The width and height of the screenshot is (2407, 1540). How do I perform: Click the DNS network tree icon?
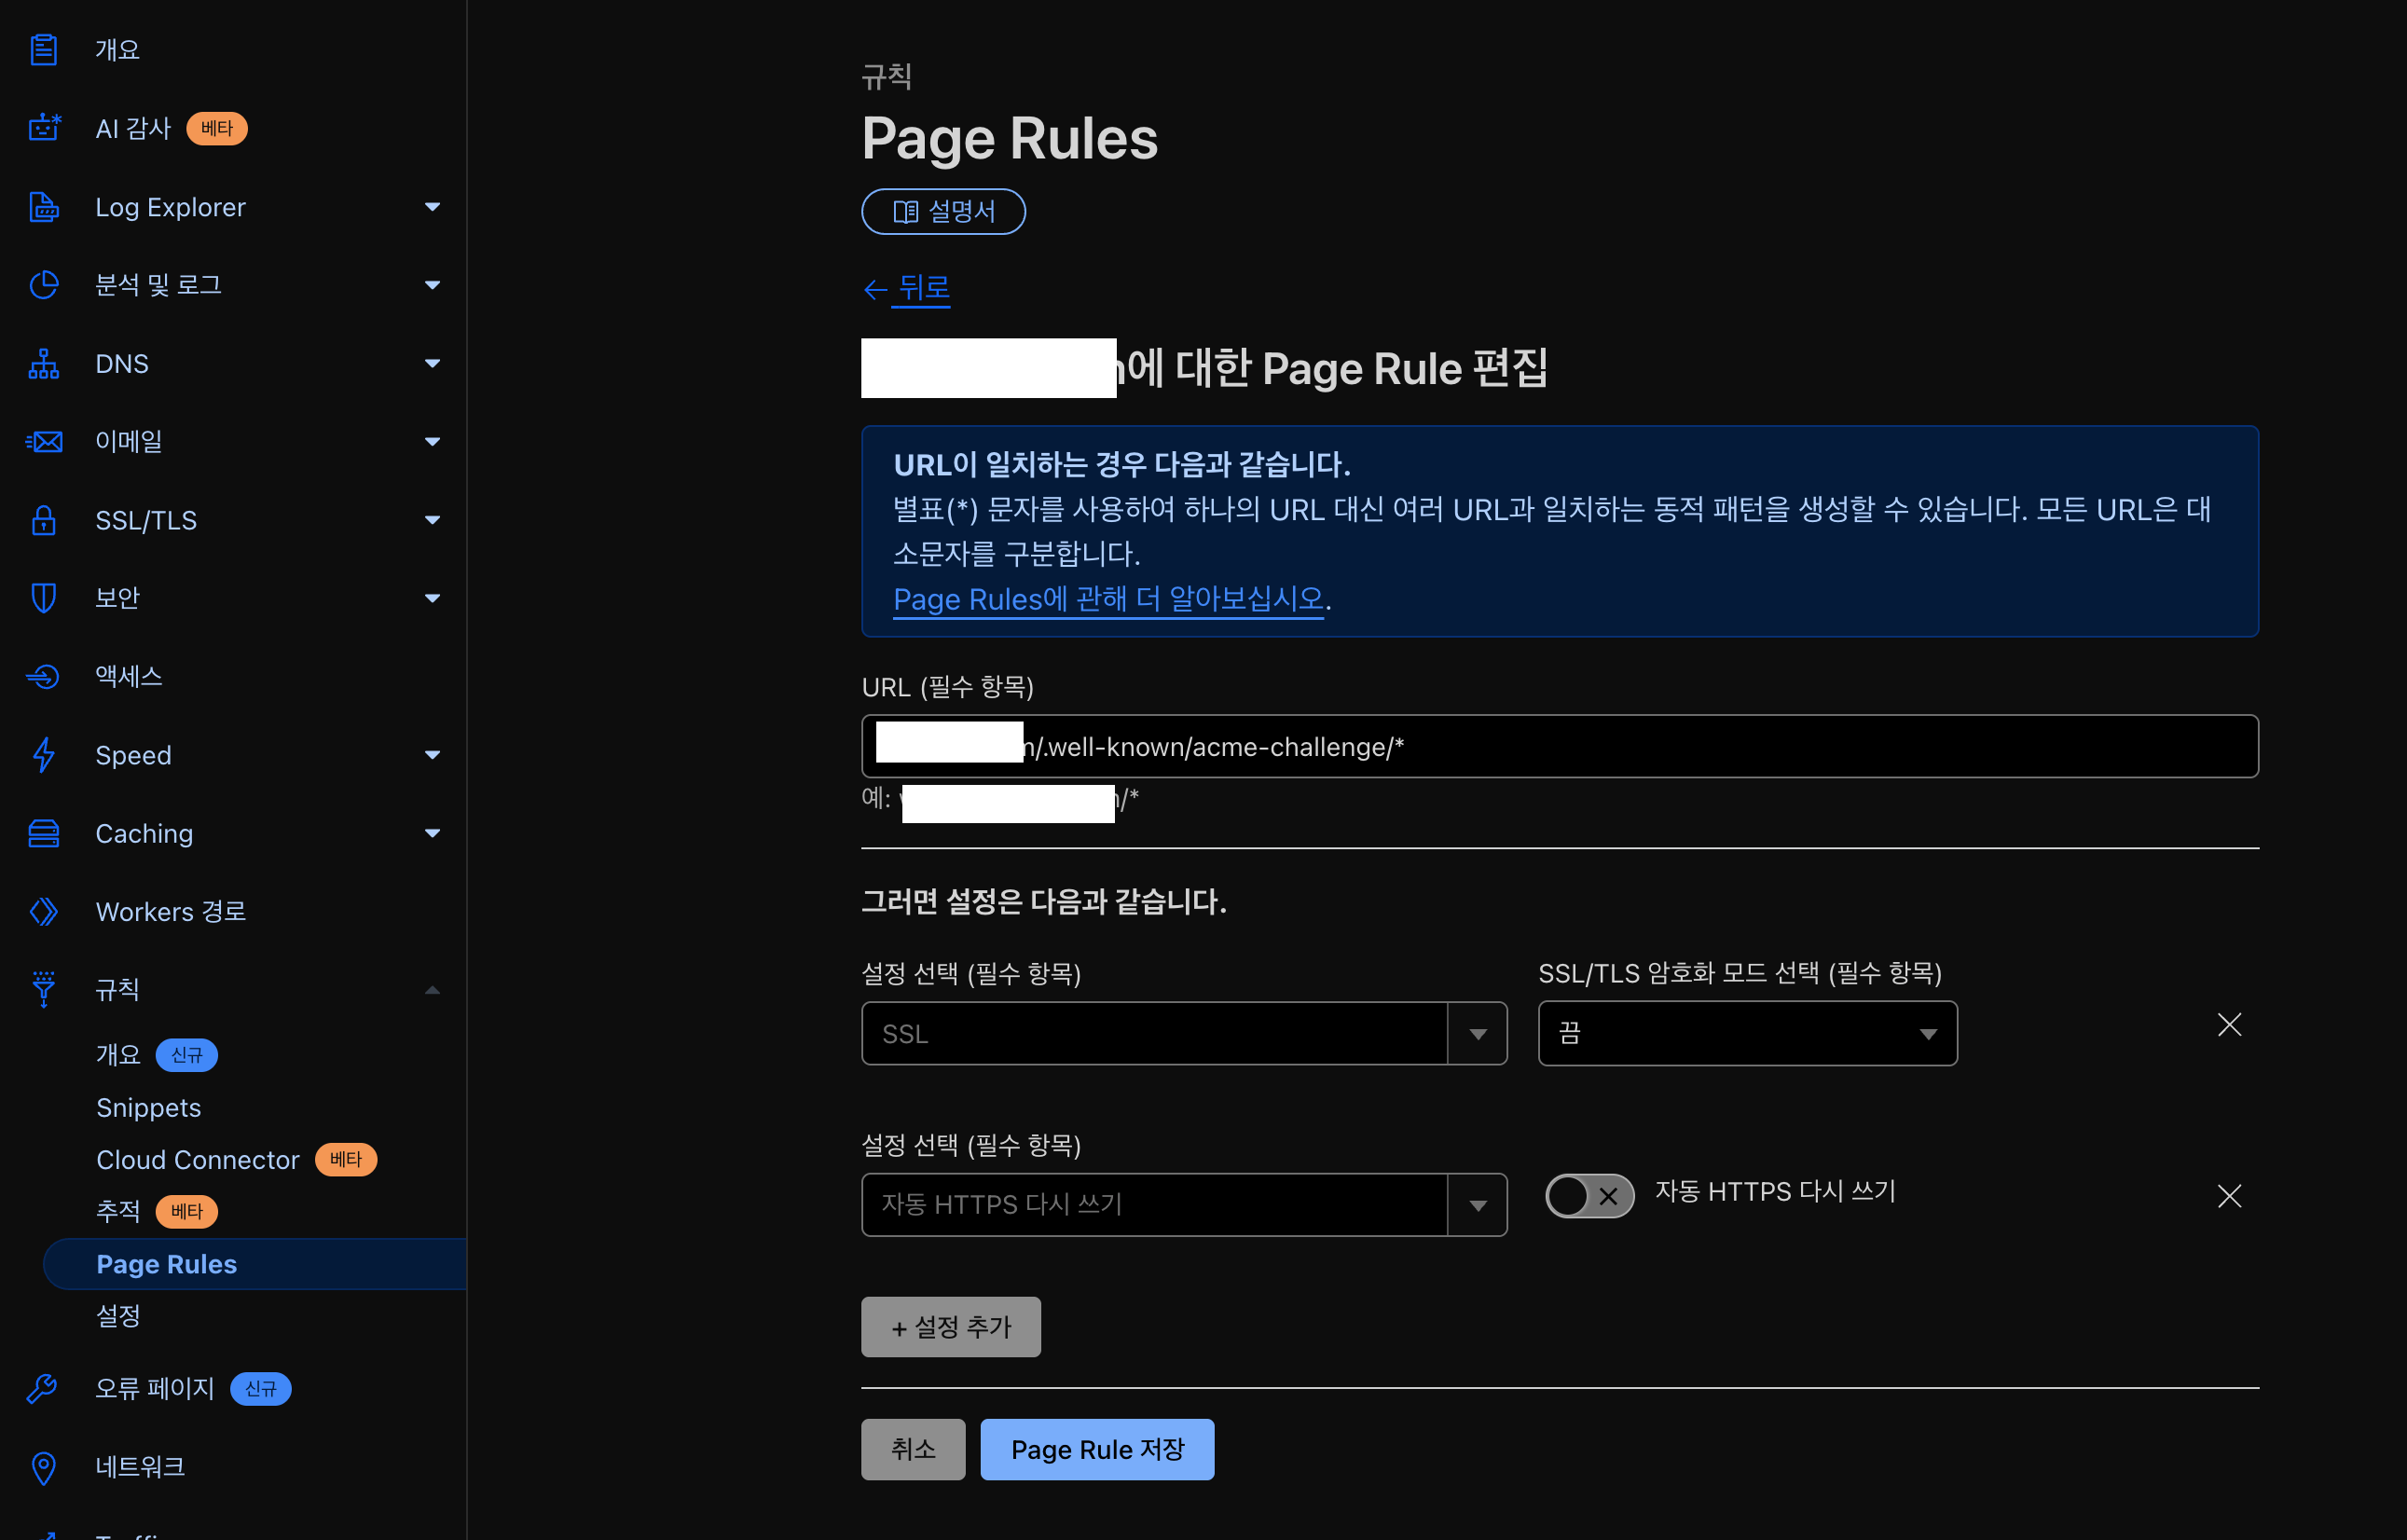pyautogui.click(x=43, y=364)
